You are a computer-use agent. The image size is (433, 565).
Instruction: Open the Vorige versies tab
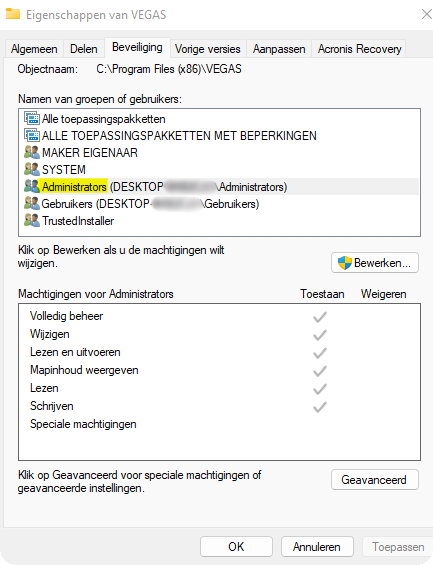pyautogui.click(x=208, y=49)
